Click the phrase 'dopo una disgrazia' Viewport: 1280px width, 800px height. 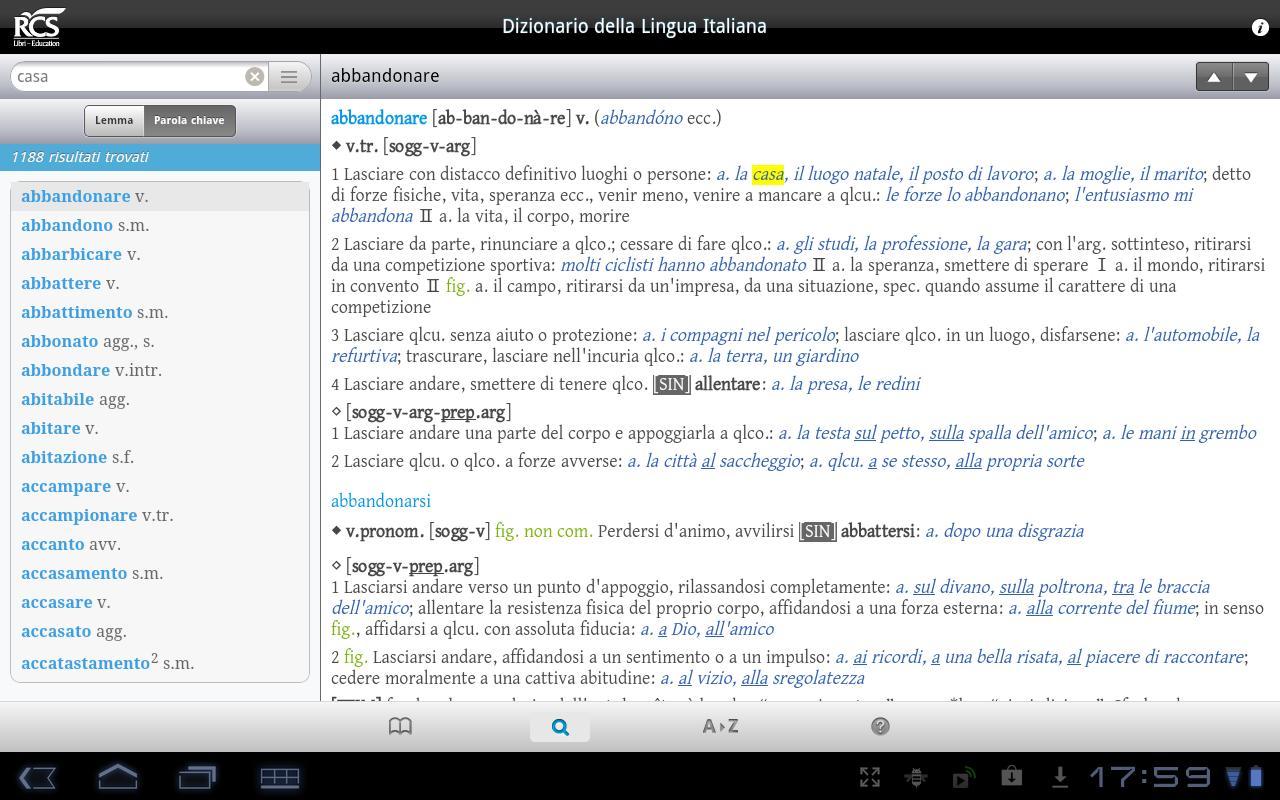point(1014,531)
